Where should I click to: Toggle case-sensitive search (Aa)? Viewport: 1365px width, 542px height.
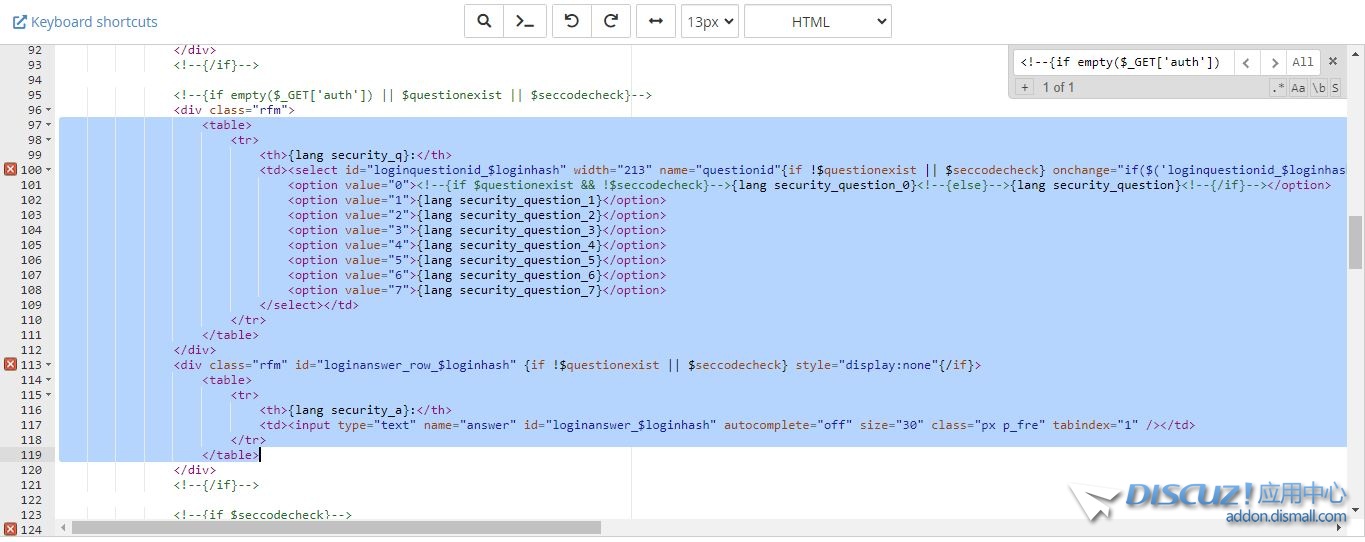pyautogui.click(x=1298, y=88)
